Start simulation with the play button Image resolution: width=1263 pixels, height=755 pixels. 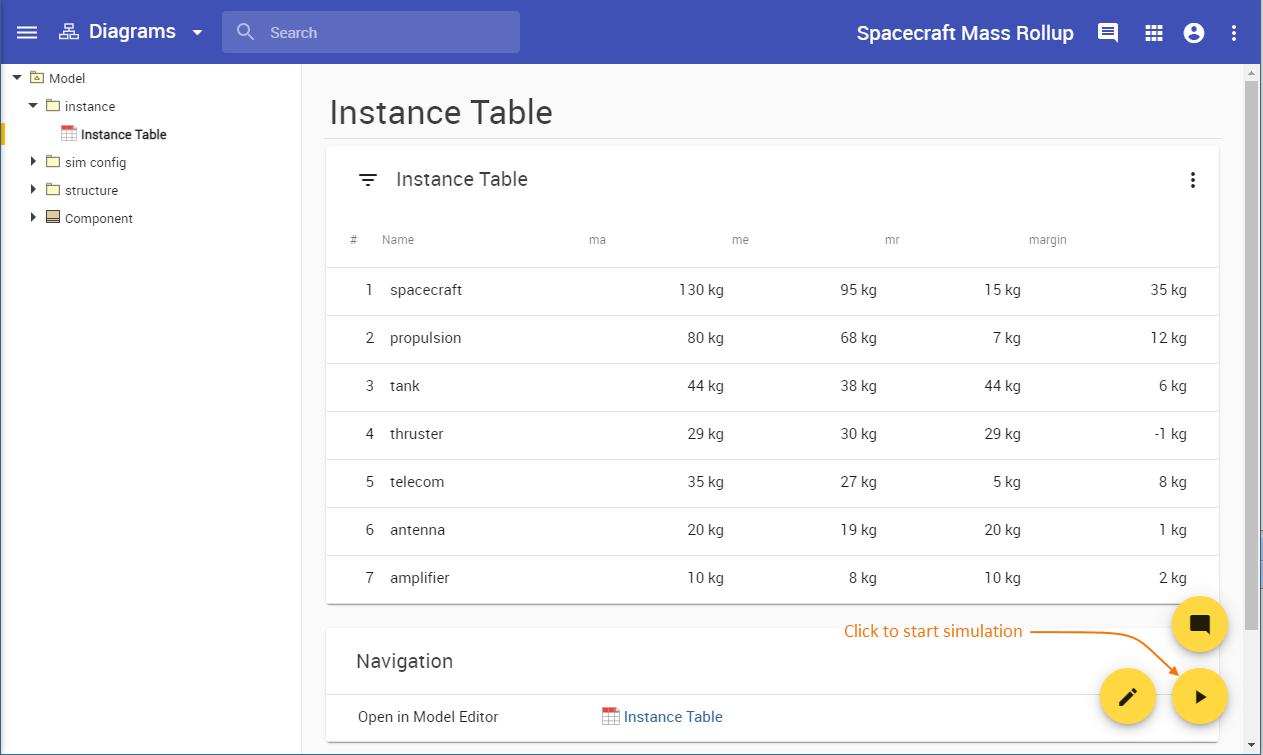point(1200,697)
